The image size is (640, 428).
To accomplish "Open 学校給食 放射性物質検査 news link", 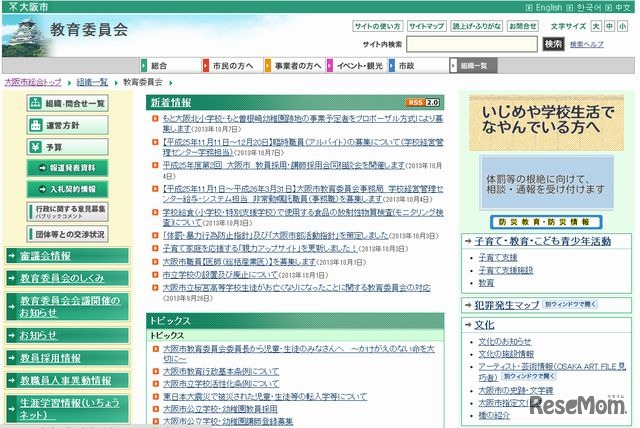I will [302, 217].
